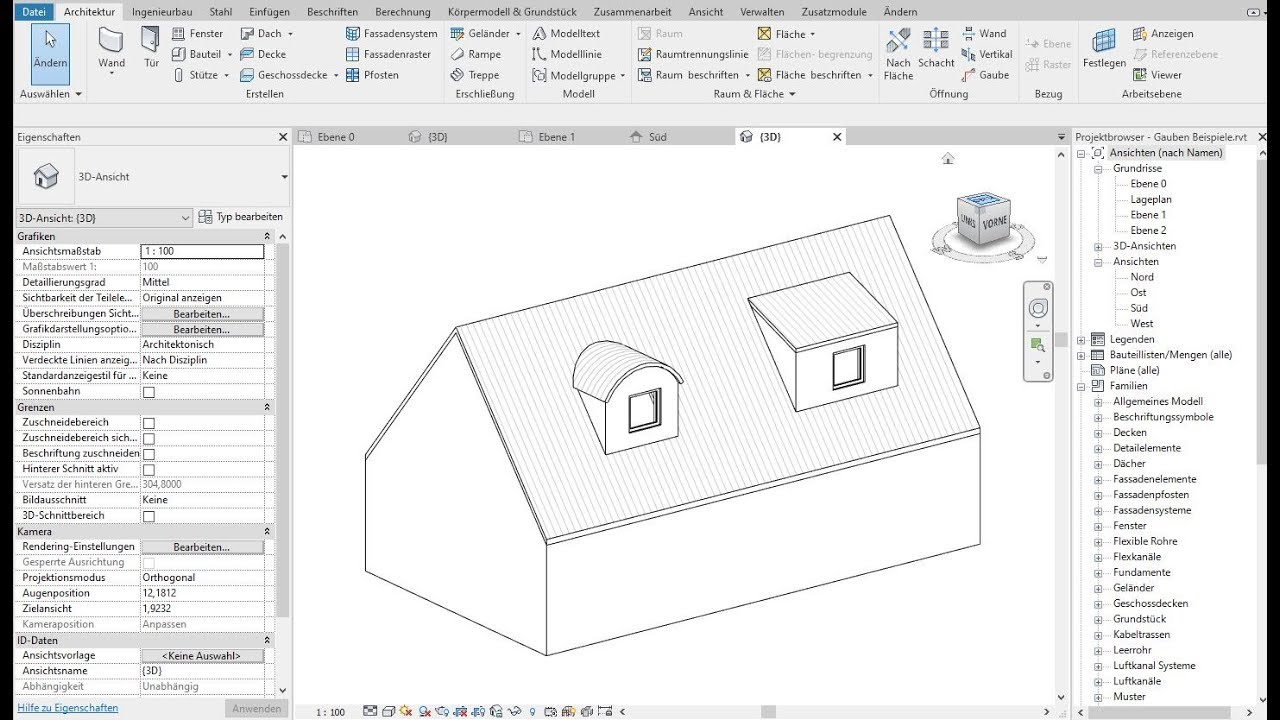
Task: Choose the Modelllinie tool
Action: point(566,54)
